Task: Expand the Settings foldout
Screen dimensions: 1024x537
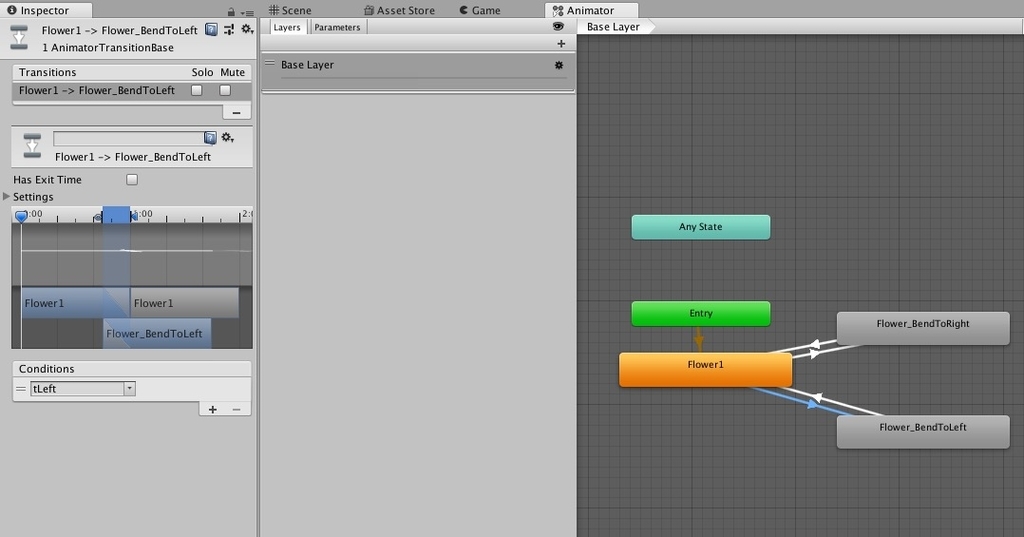Action: (x=7, y=197)
